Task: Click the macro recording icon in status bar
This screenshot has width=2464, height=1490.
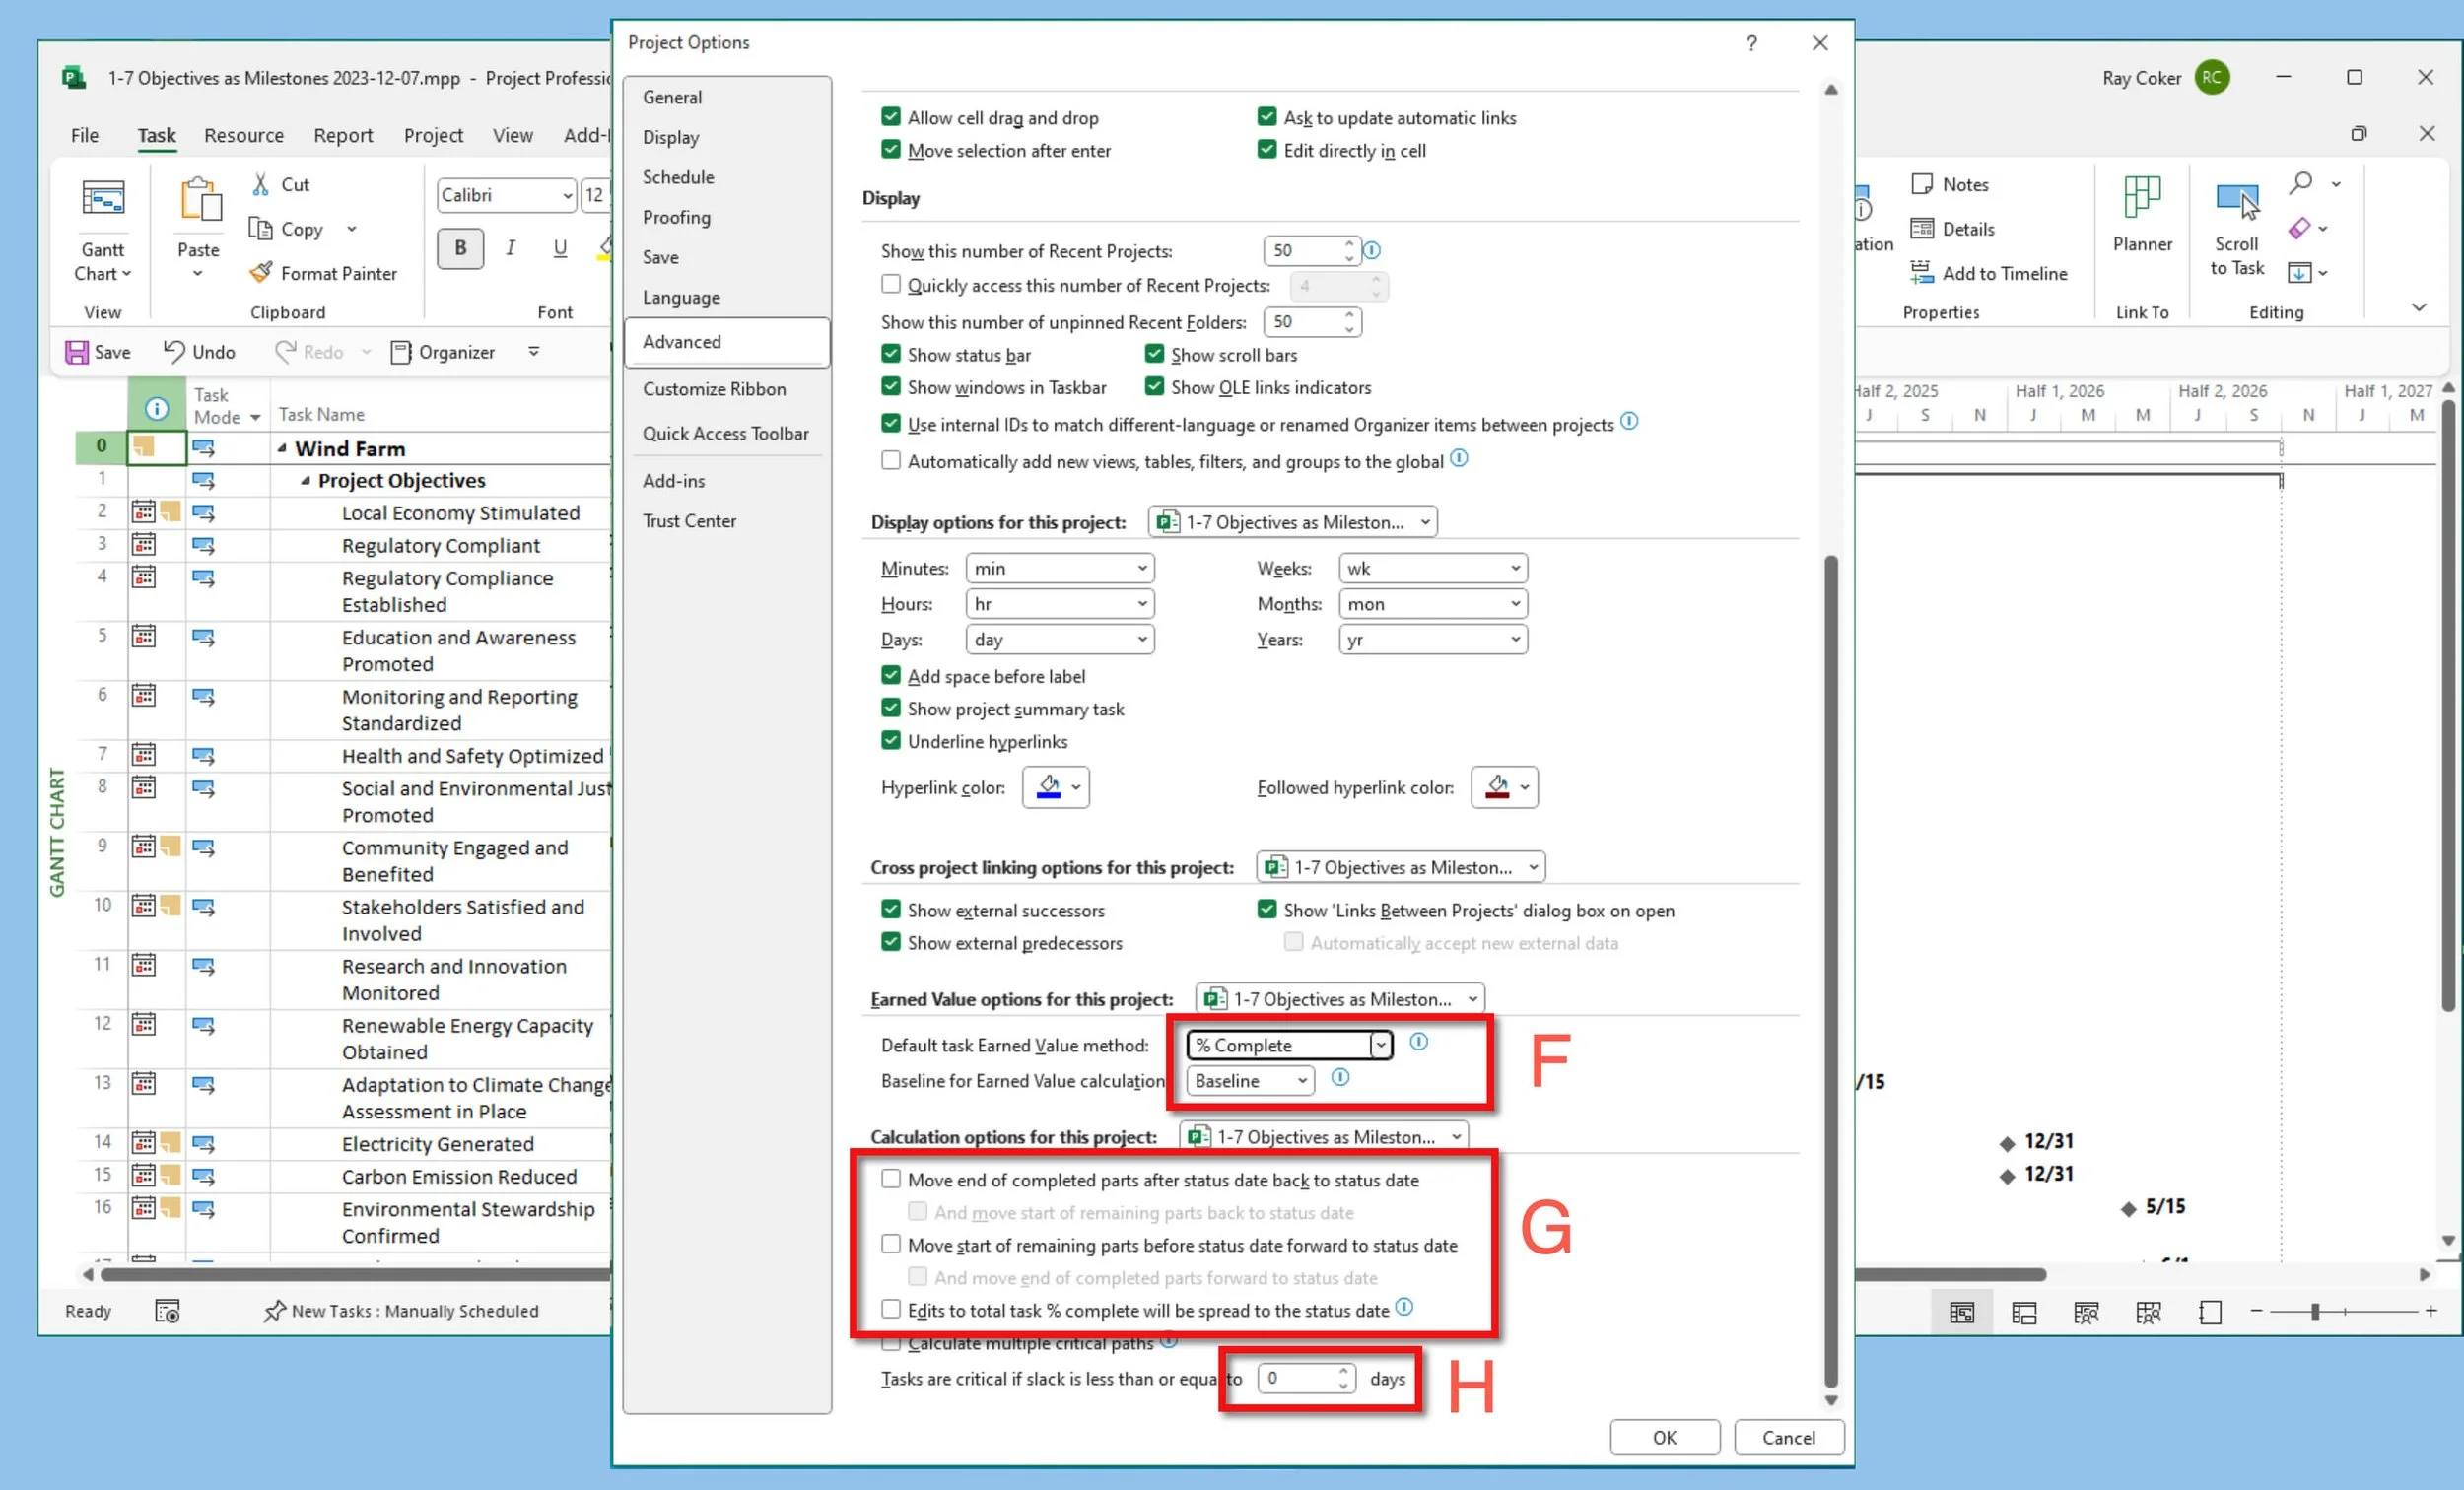Action: click(167, 1311)
